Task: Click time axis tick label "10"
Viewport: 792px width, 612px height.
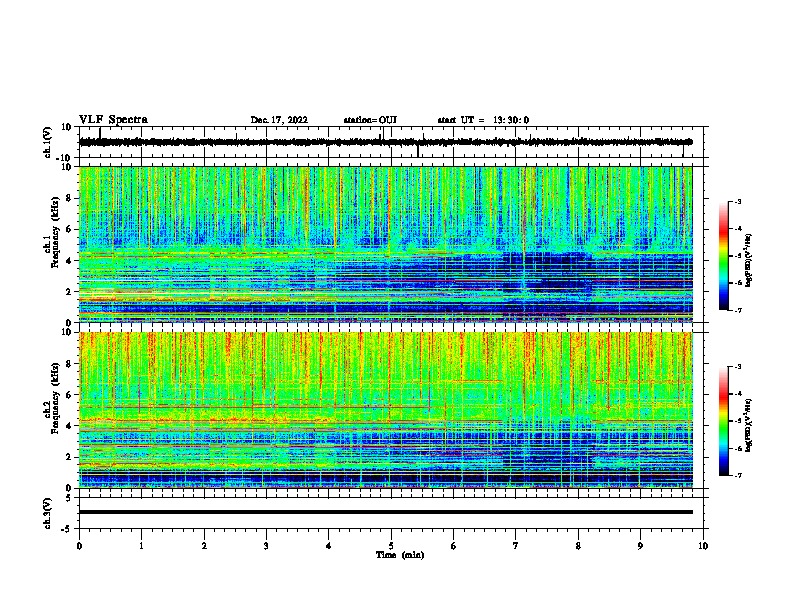Action: click(x=703, y=546)
